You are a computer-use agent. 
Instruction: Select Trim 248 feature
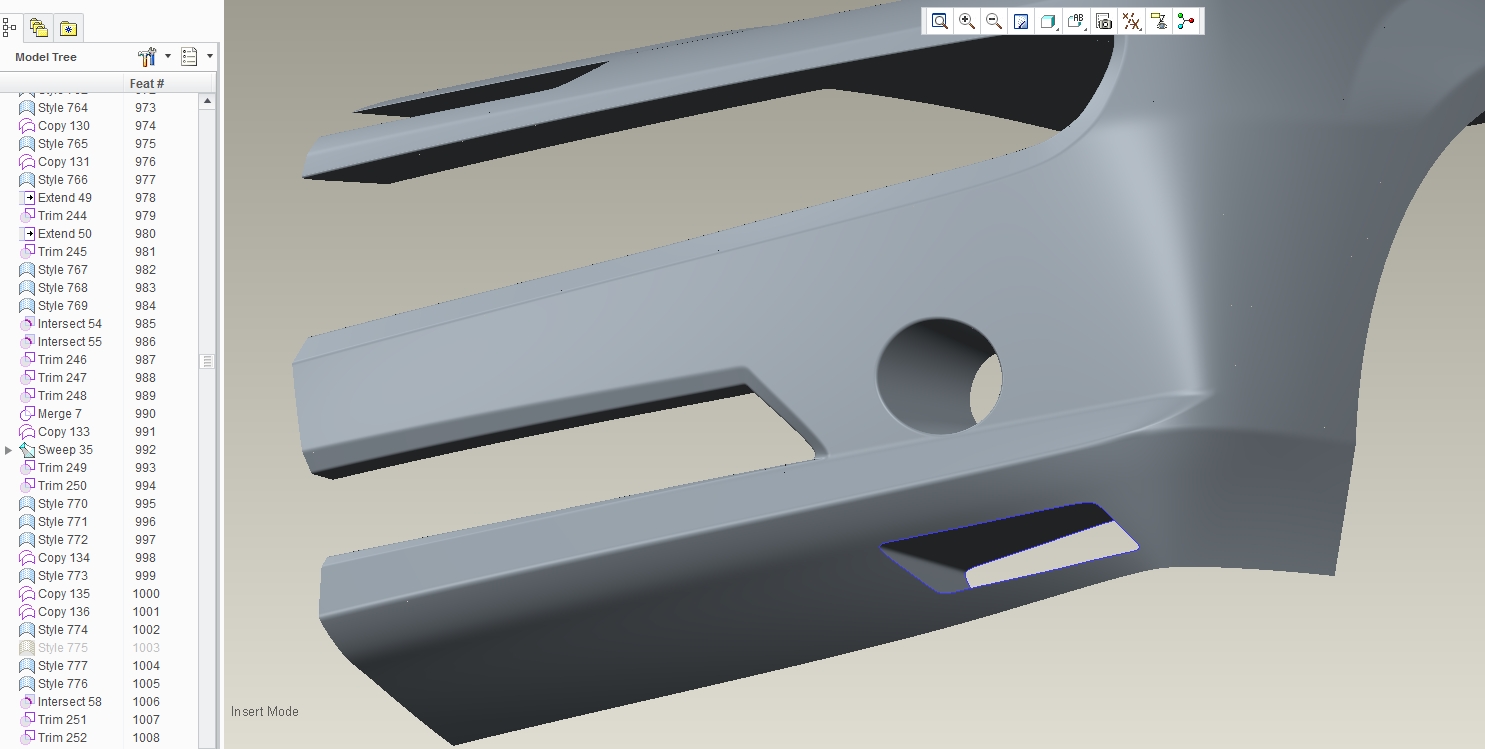[x=62, y=396]
